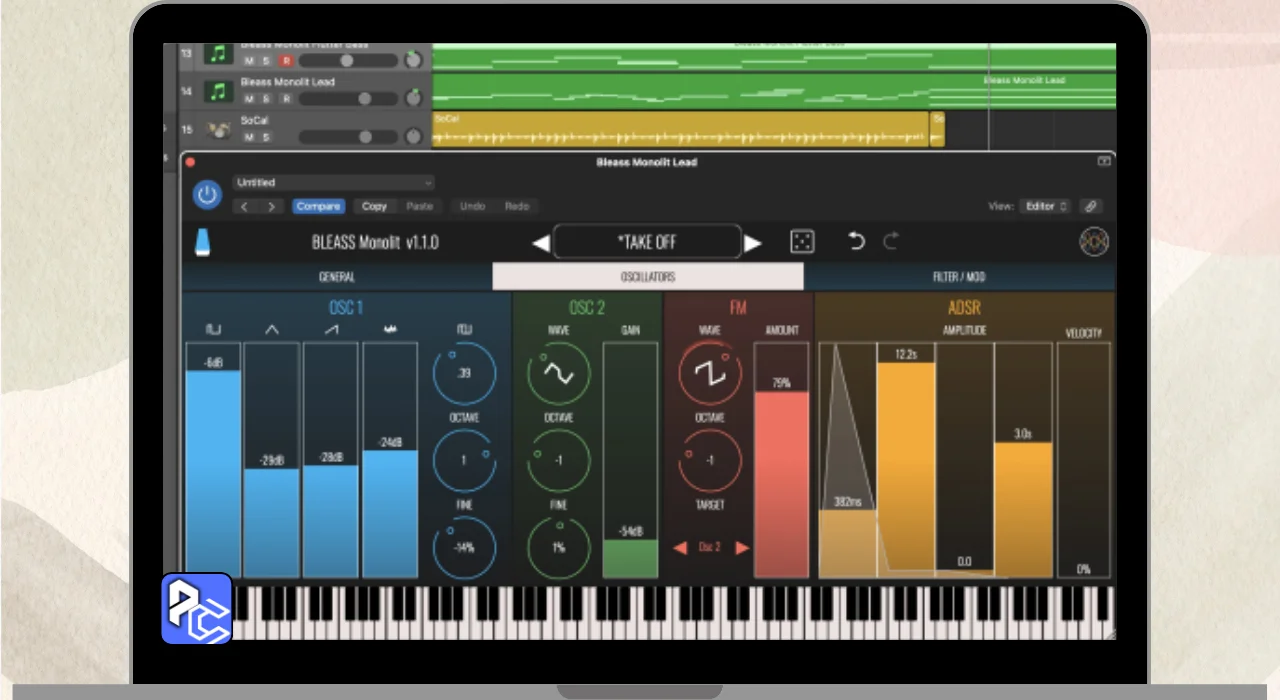Click the OSC 1 pulse width knob

464,373
